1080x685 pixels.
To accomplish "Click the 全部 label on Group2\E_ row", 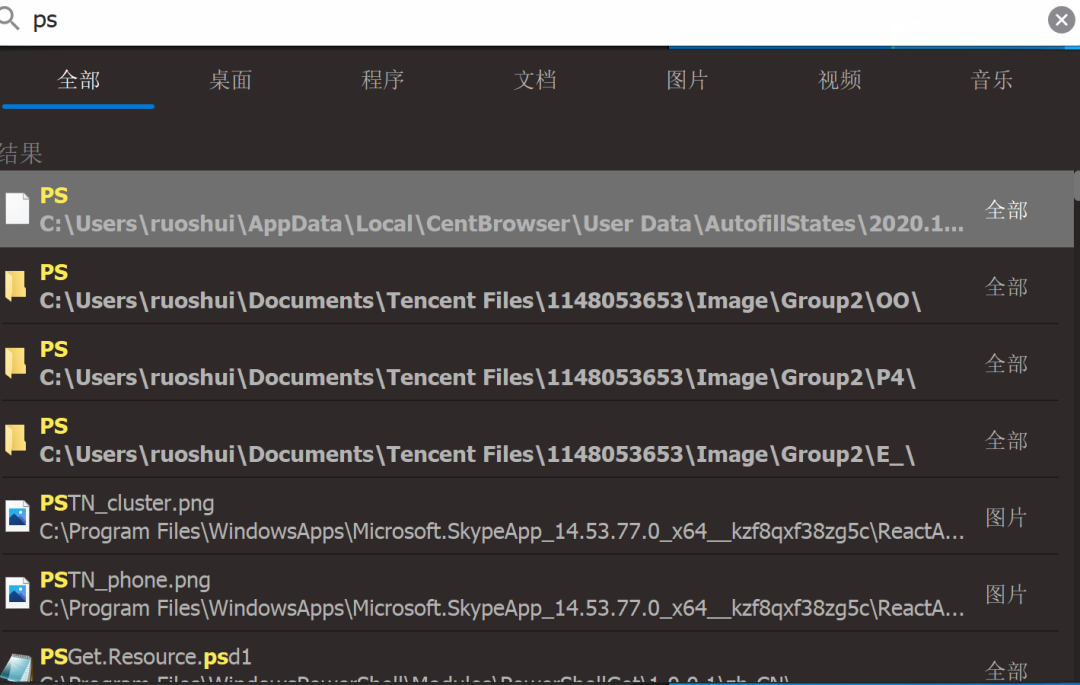I will click(1006, 441).
